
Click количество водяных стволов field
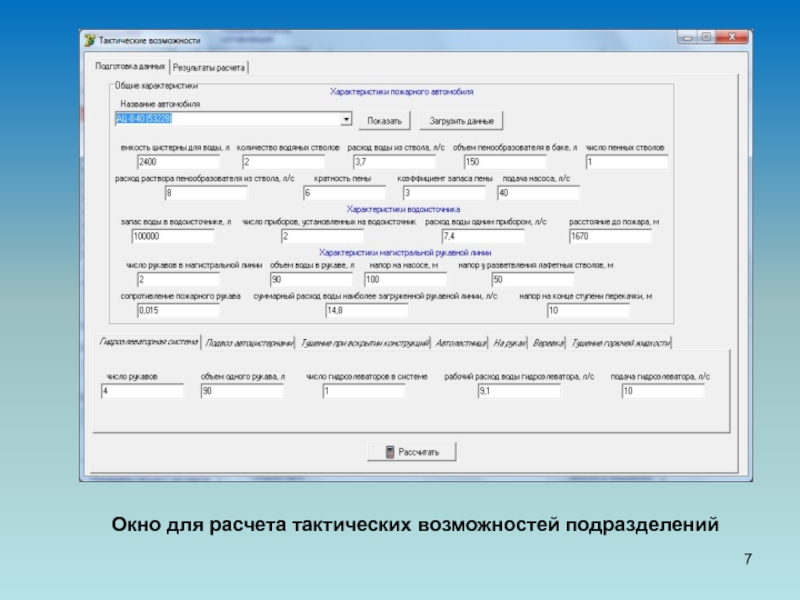(x=283, y=162)
